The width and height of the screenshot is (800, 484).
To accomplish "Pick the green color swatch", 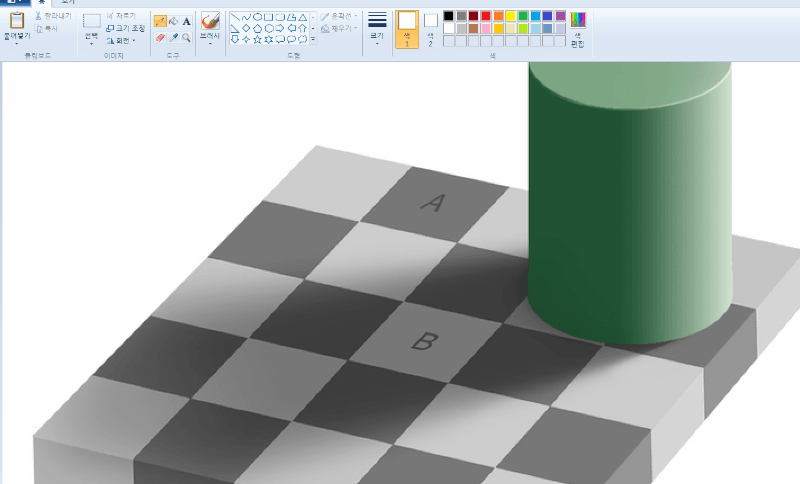I will [523, 16].
